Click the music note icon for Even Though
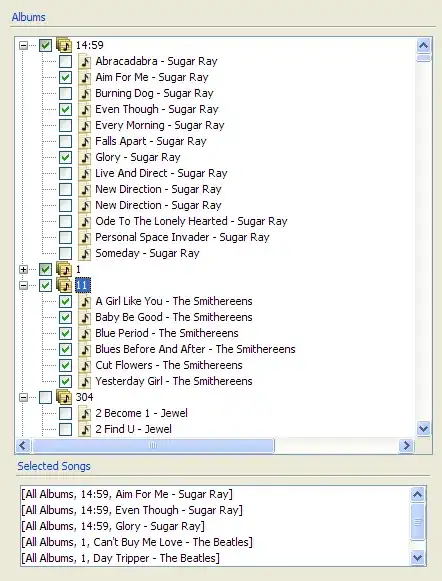 point(84,109)
